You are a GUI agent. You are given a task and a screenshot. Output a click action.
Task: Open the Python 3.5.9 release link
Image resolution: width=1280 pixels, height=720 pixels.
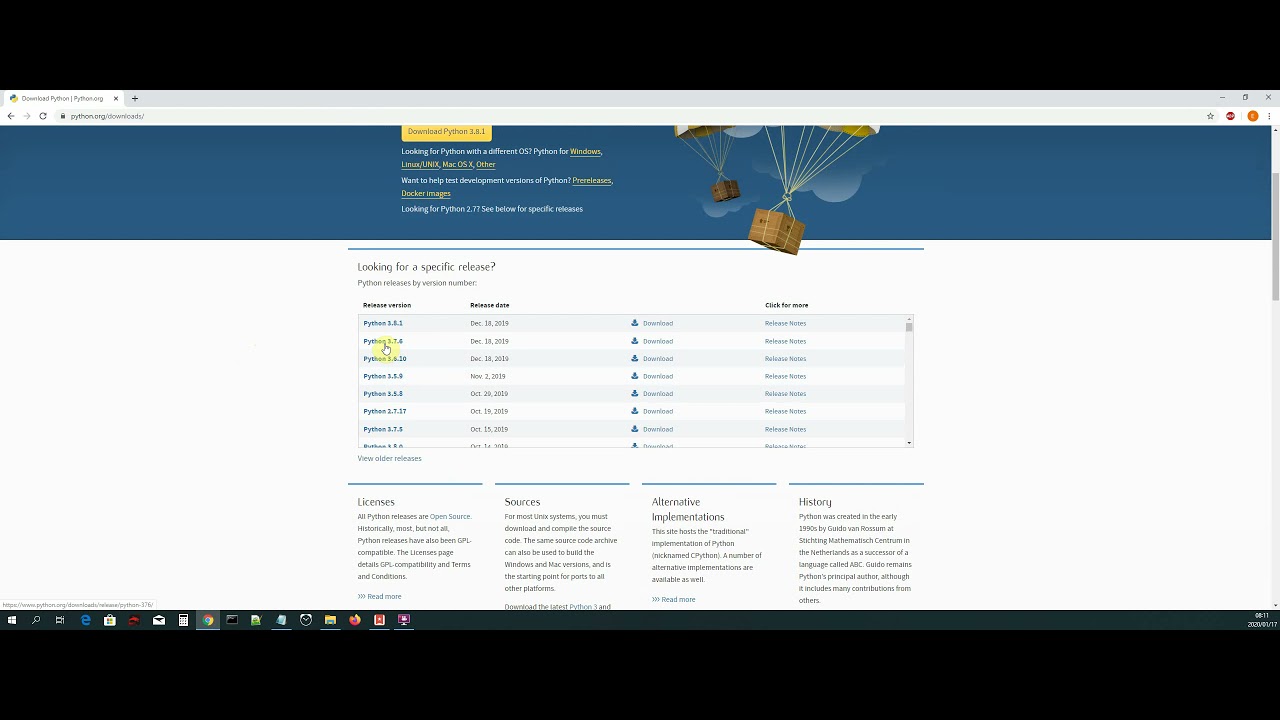383,376
